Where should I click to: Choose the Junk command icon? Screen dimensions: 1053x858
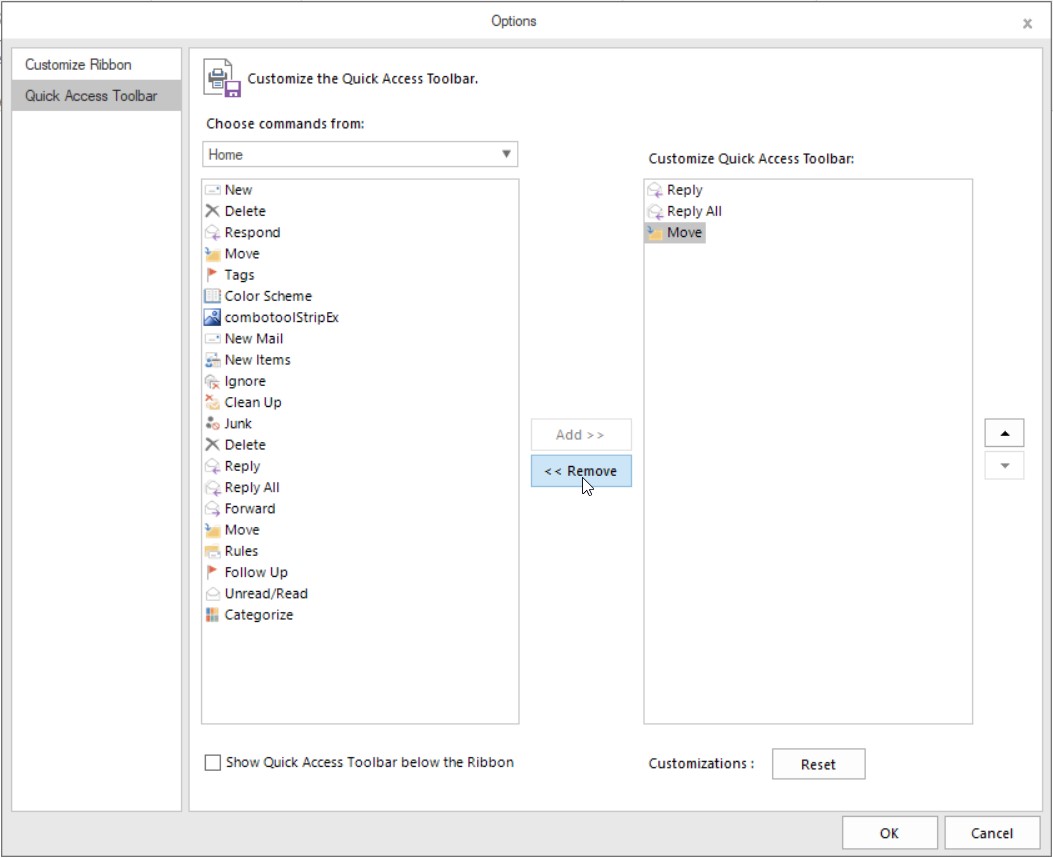pyautogui.click(x=237, y=423)
